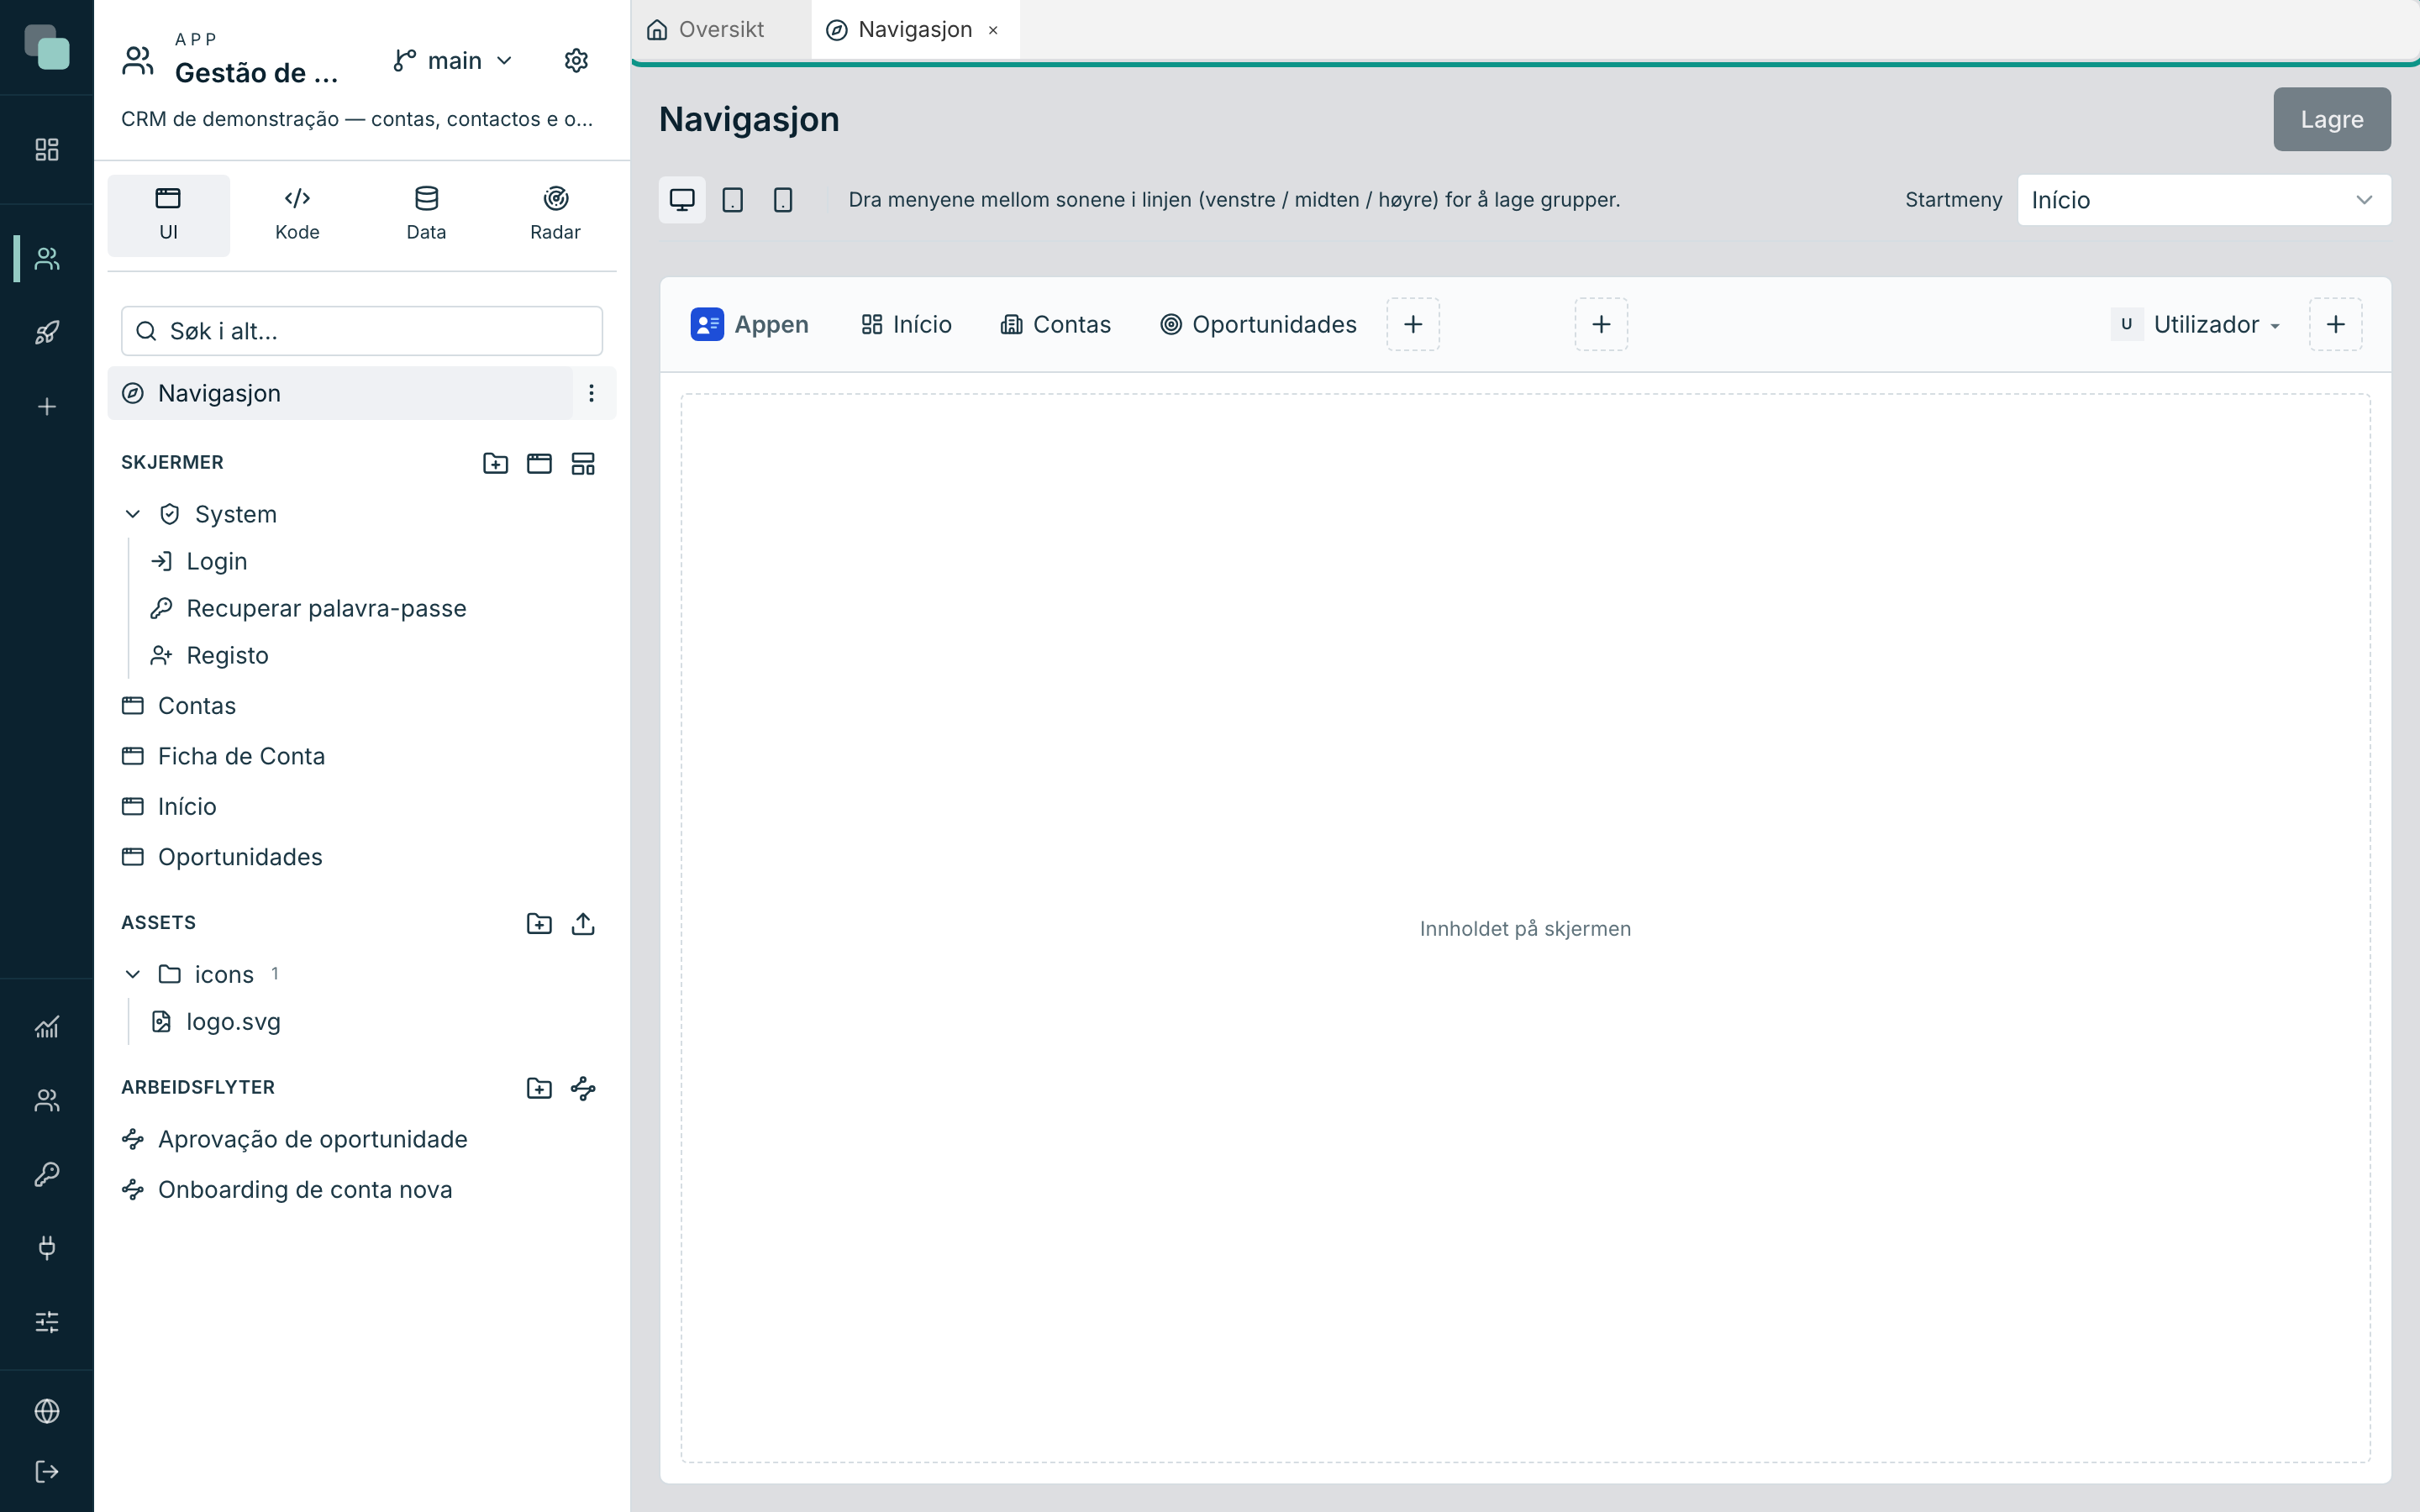
Task: Add new folder in Assets section
Action: coord(539,923)
